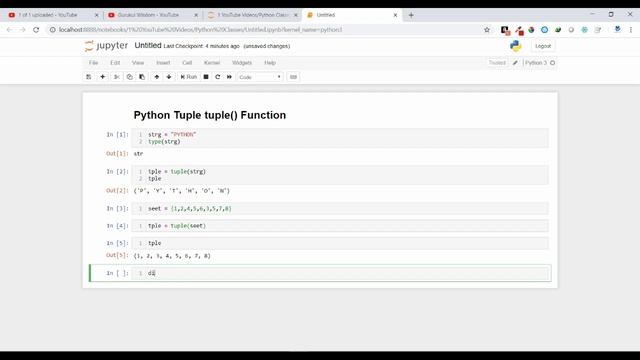The width and height of the screenshot is (640, 360).
Task: Interrupt the kernel with stop icon
Action: click(x=206, y=77)
